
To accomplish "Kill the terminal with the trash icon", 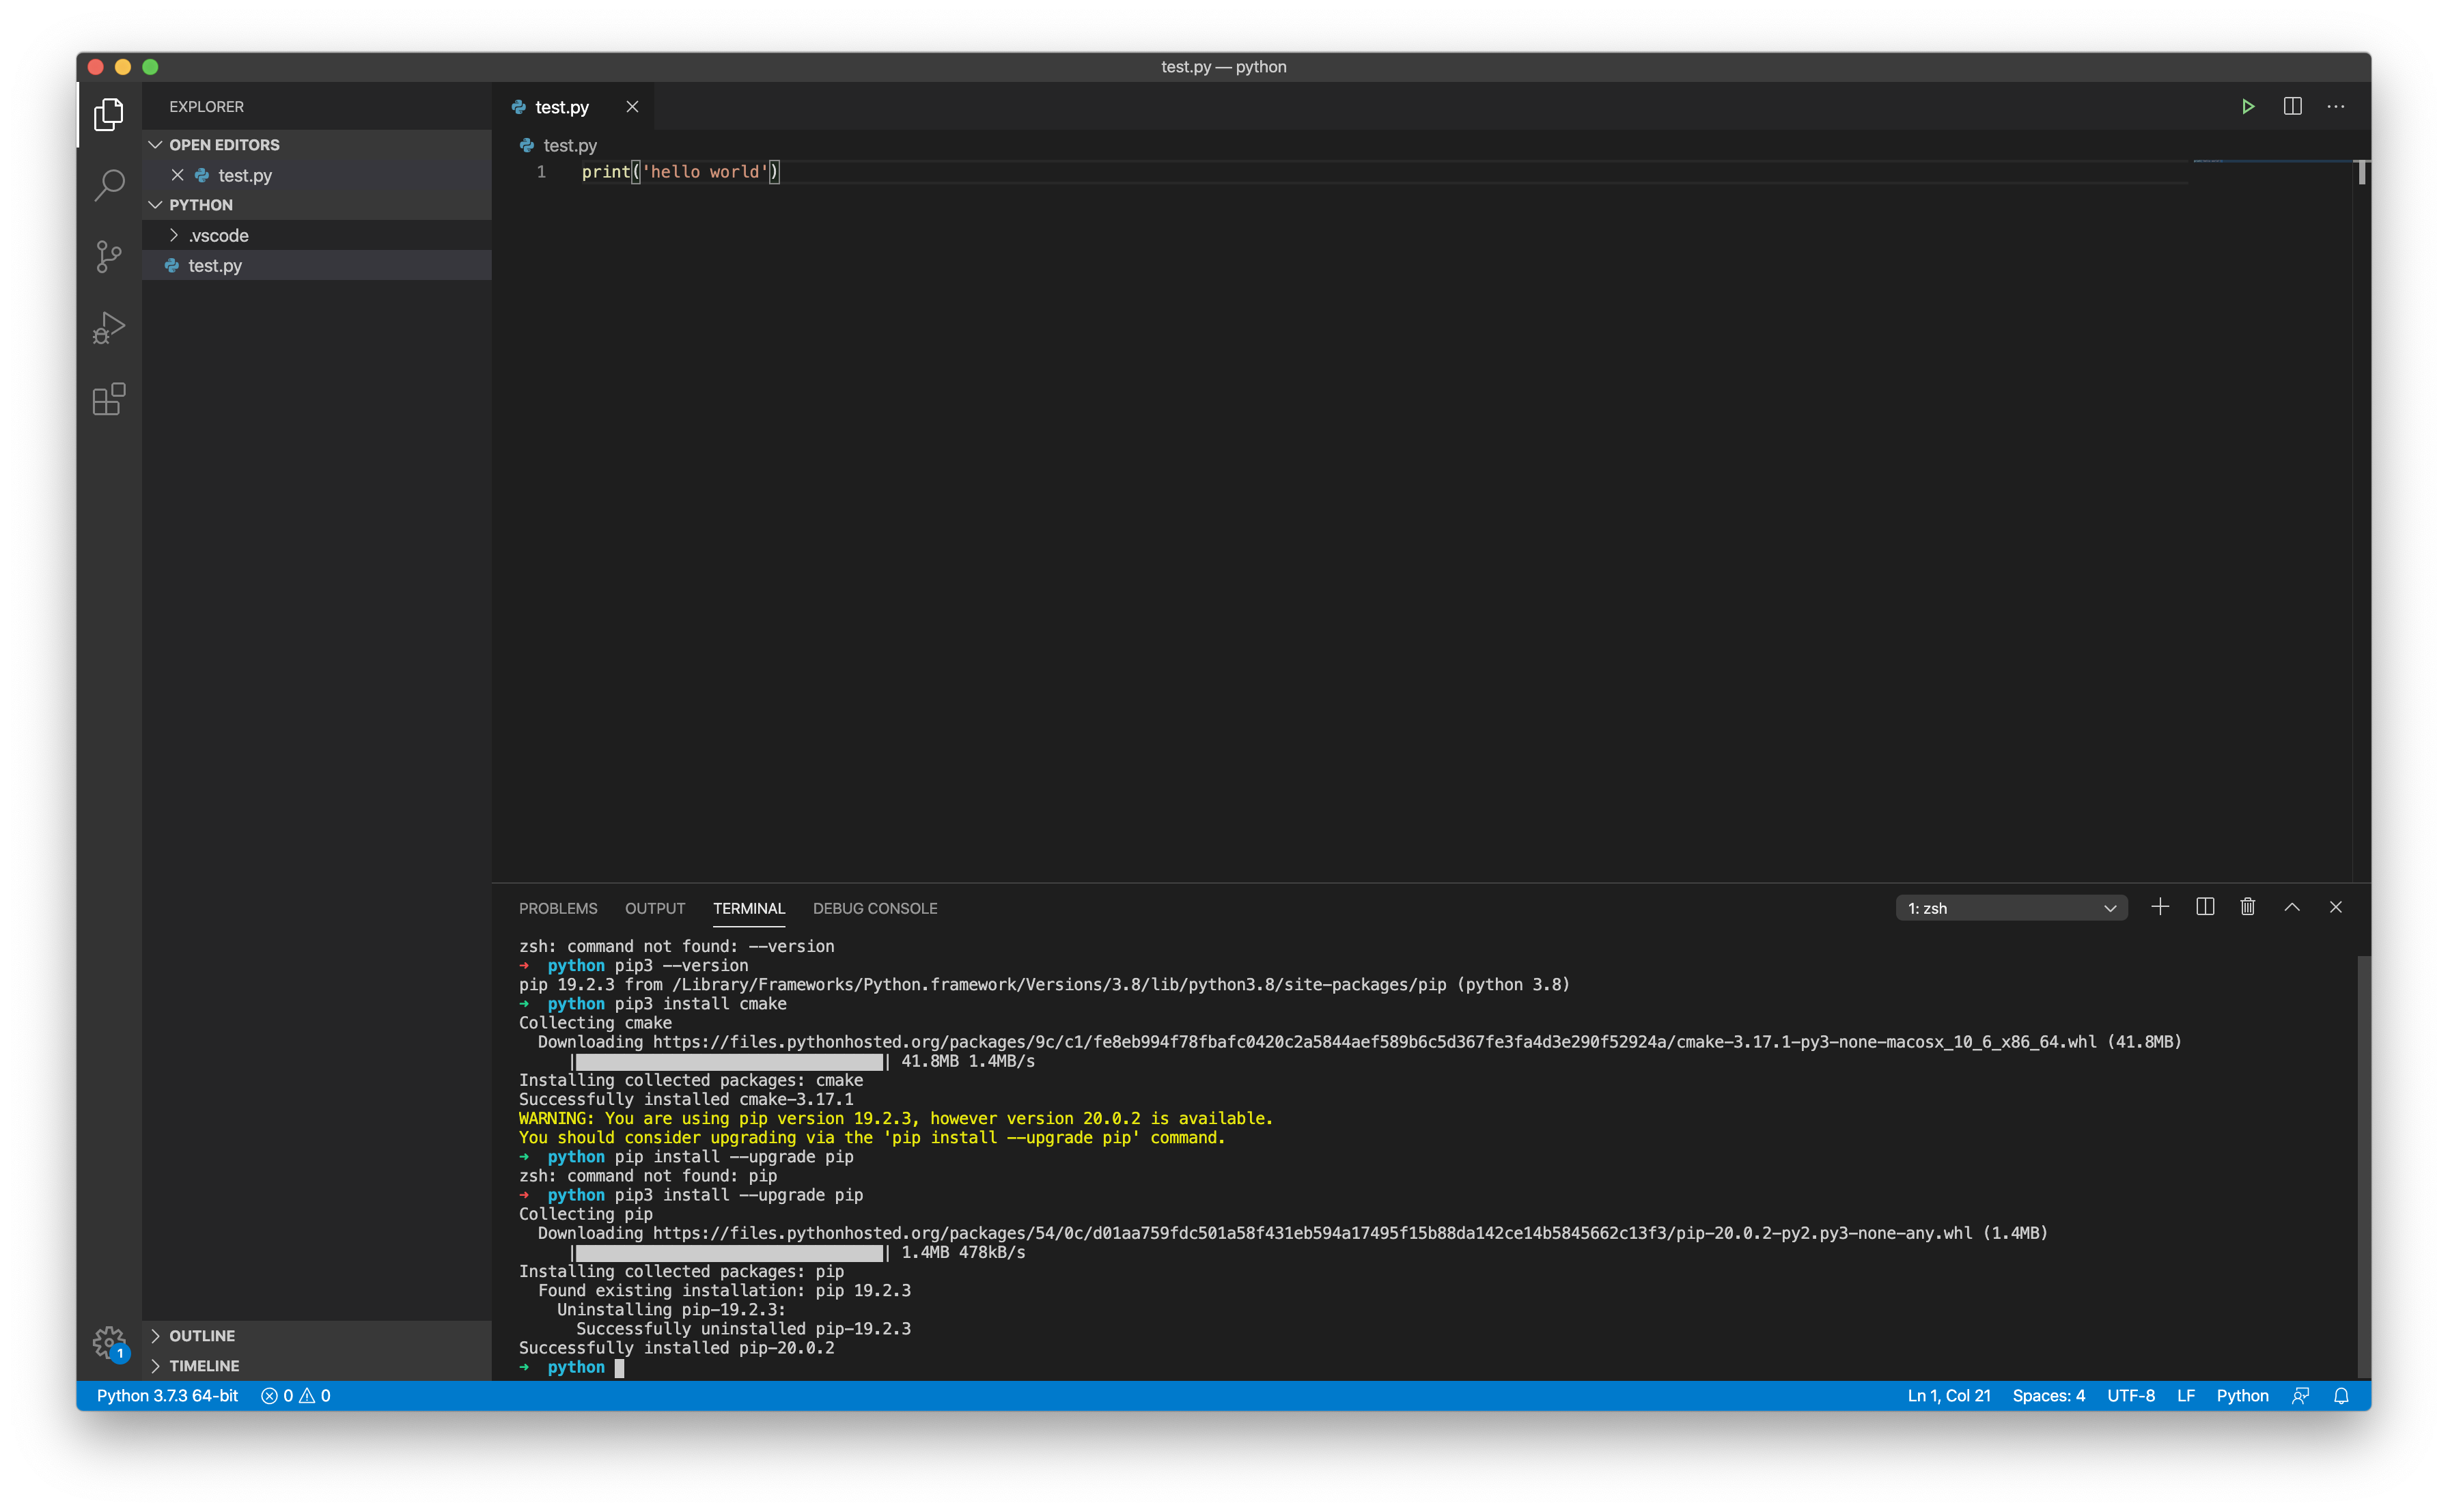I will pos(2247,907).
